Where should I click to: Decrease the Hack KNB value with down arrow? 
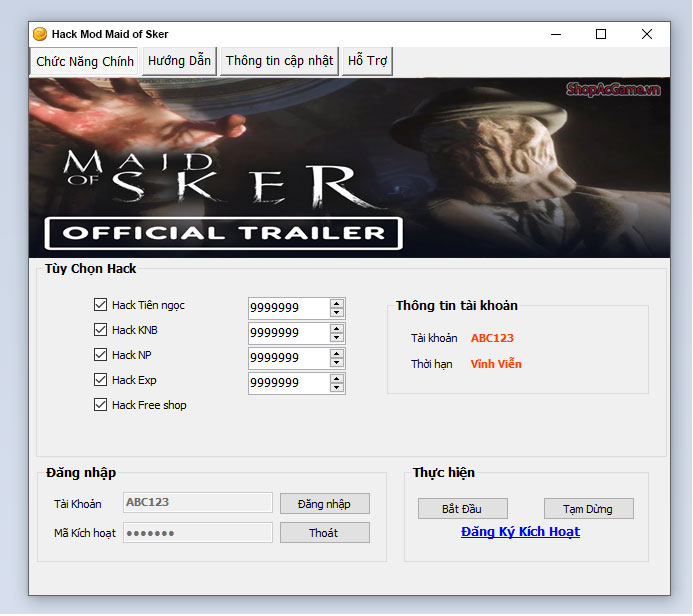[x=337, y=338]
